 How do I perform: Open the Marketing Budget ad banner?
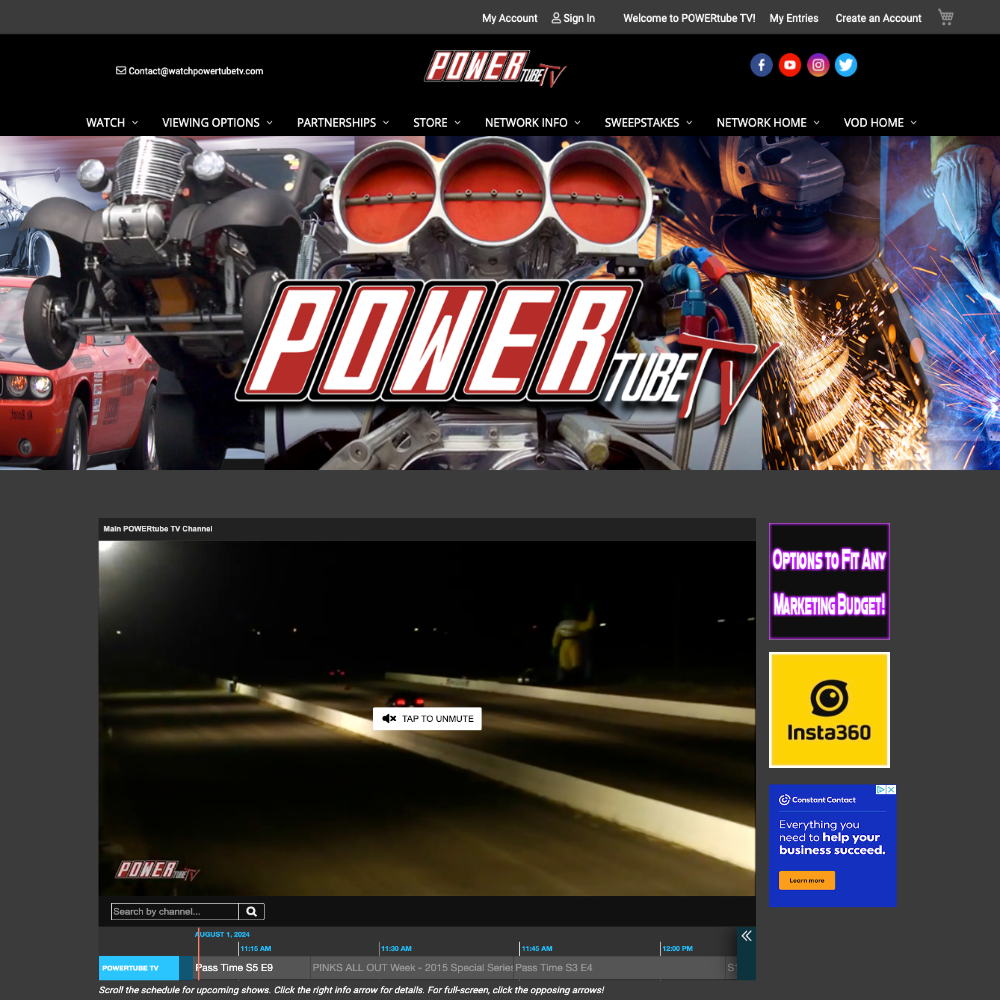point(829,582)
